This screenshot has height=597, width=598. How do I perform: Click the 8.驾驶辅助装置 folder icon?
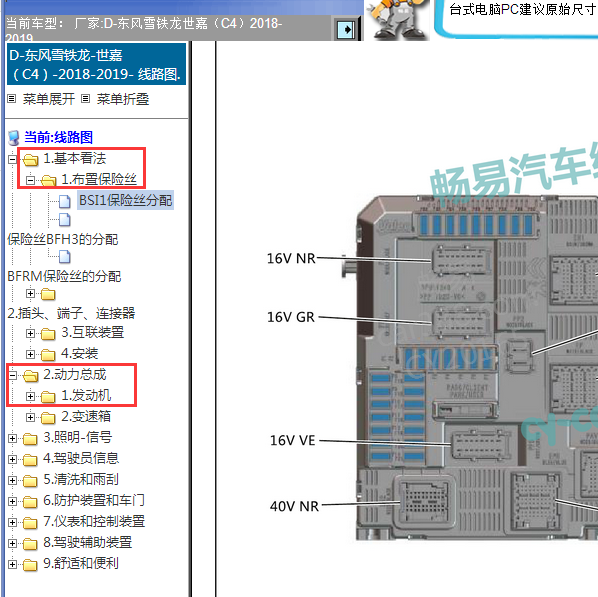pos(31,544)
